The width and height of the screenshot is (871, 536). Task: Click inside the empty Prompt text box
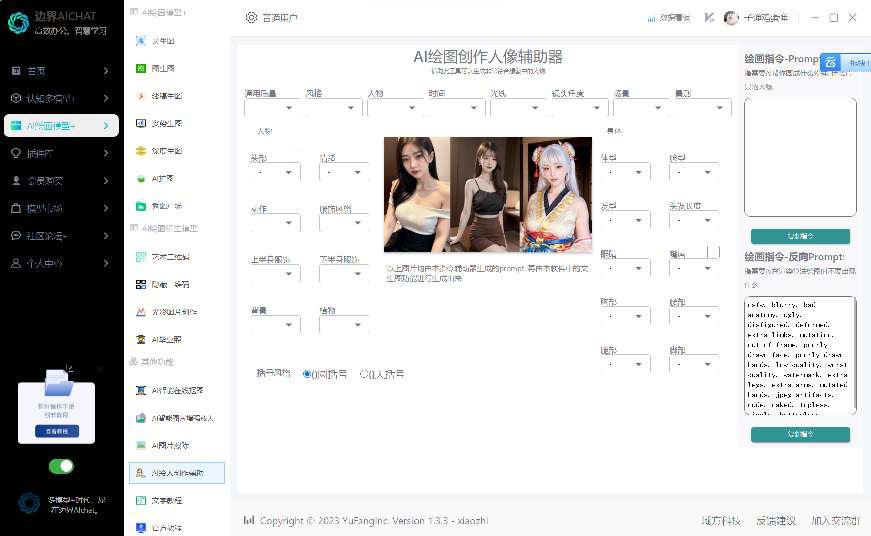point(800,157)
